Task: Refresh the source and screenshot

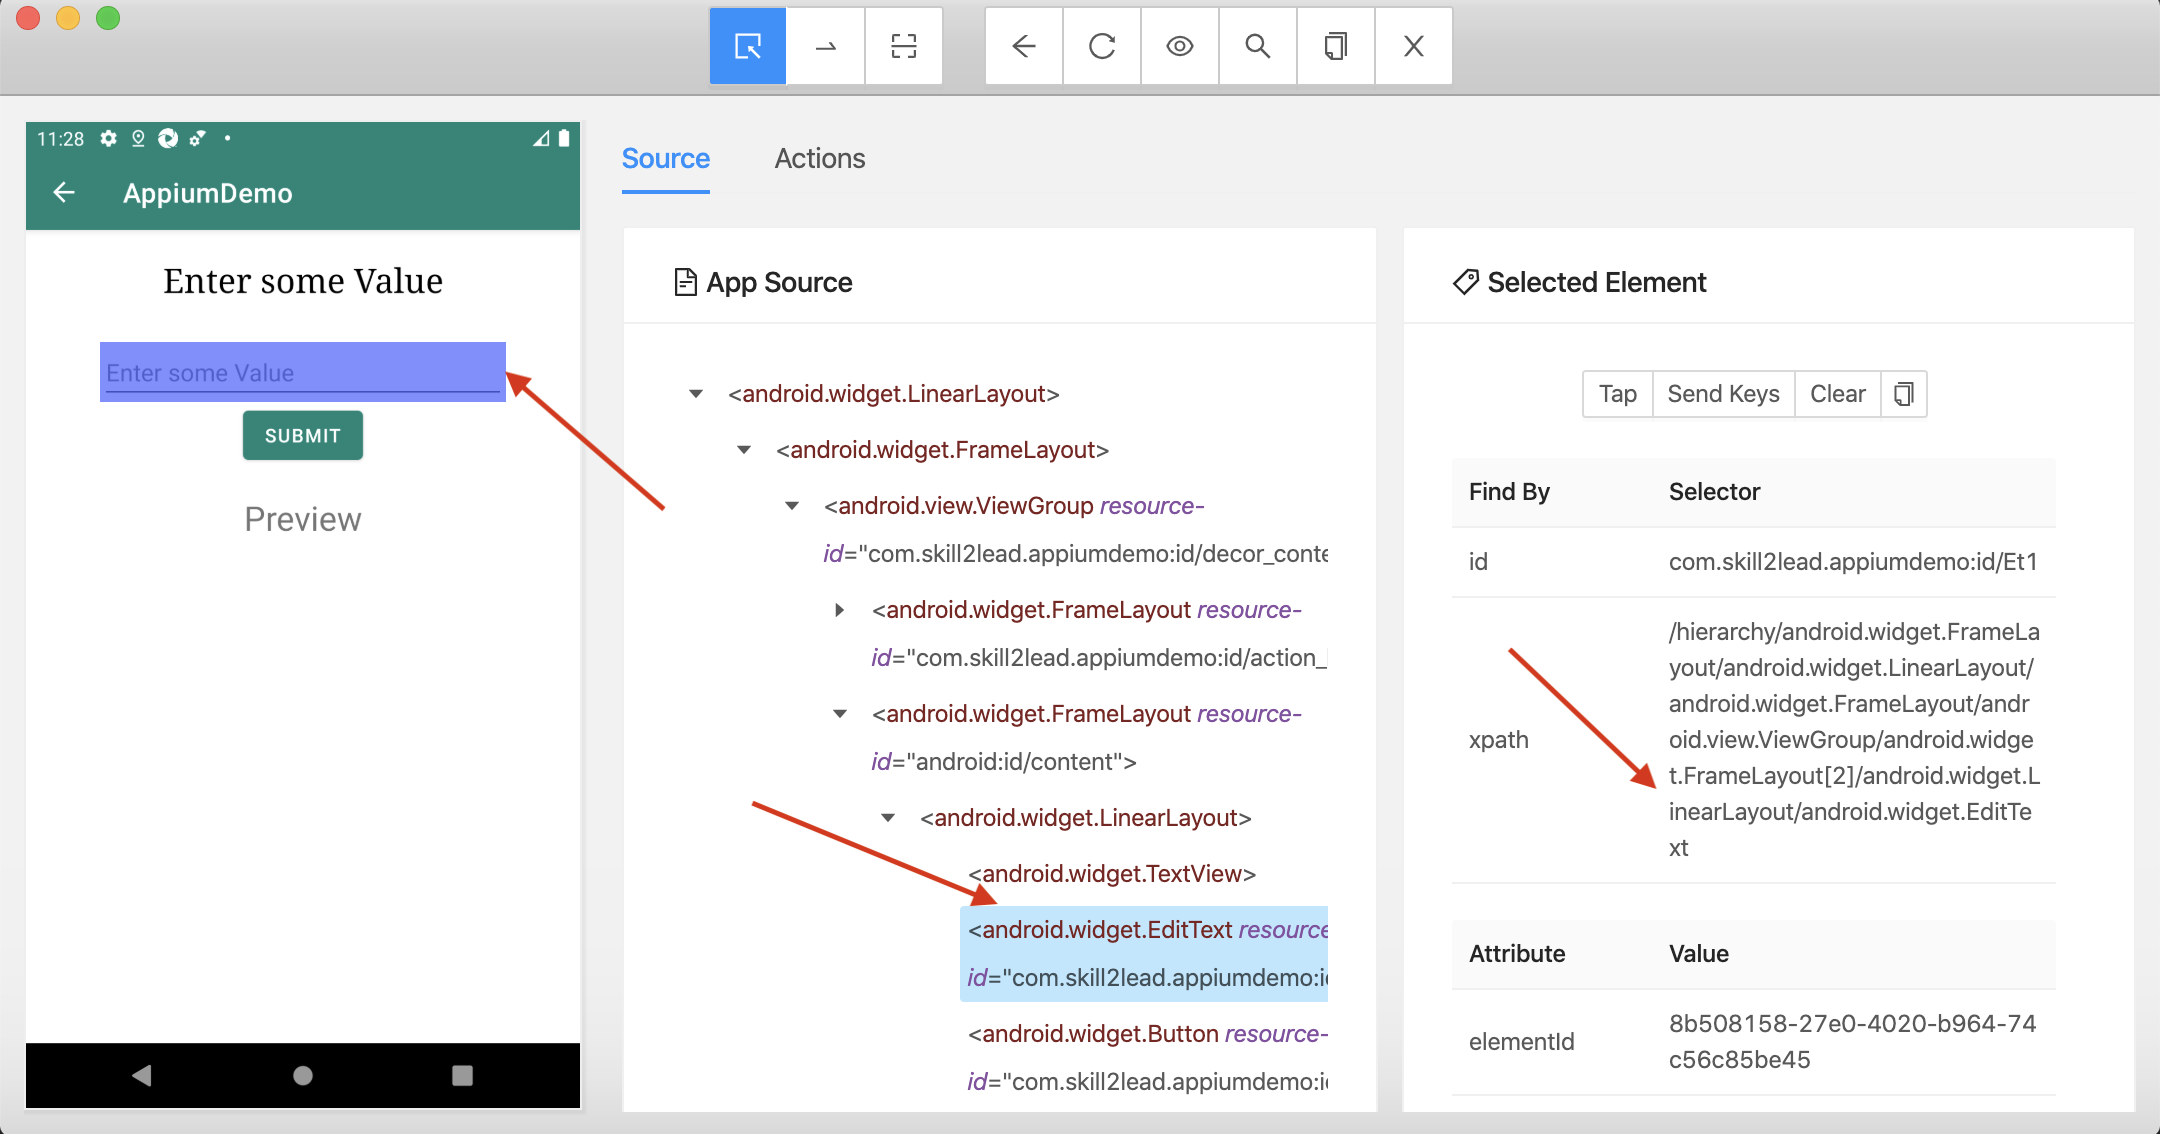Action: click(x=1100, y=46)
